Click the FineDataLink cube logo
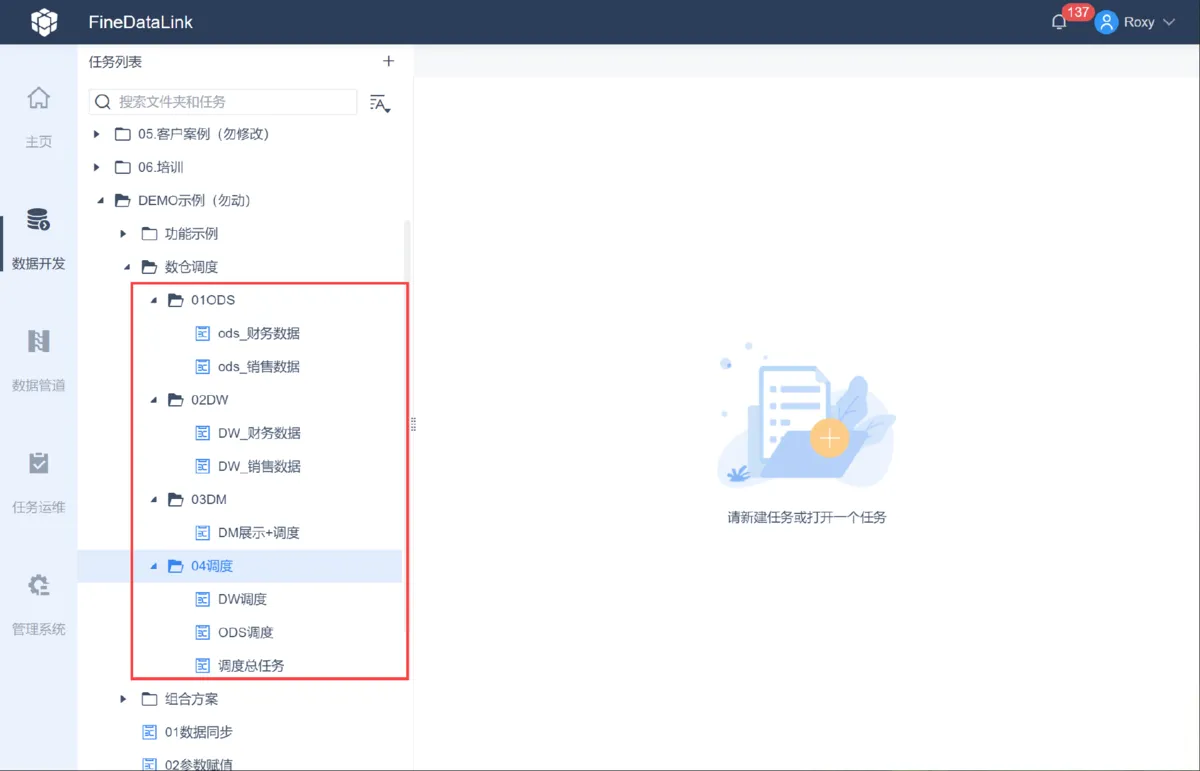Screen dimensions: 1200x771 click(44, 22)
